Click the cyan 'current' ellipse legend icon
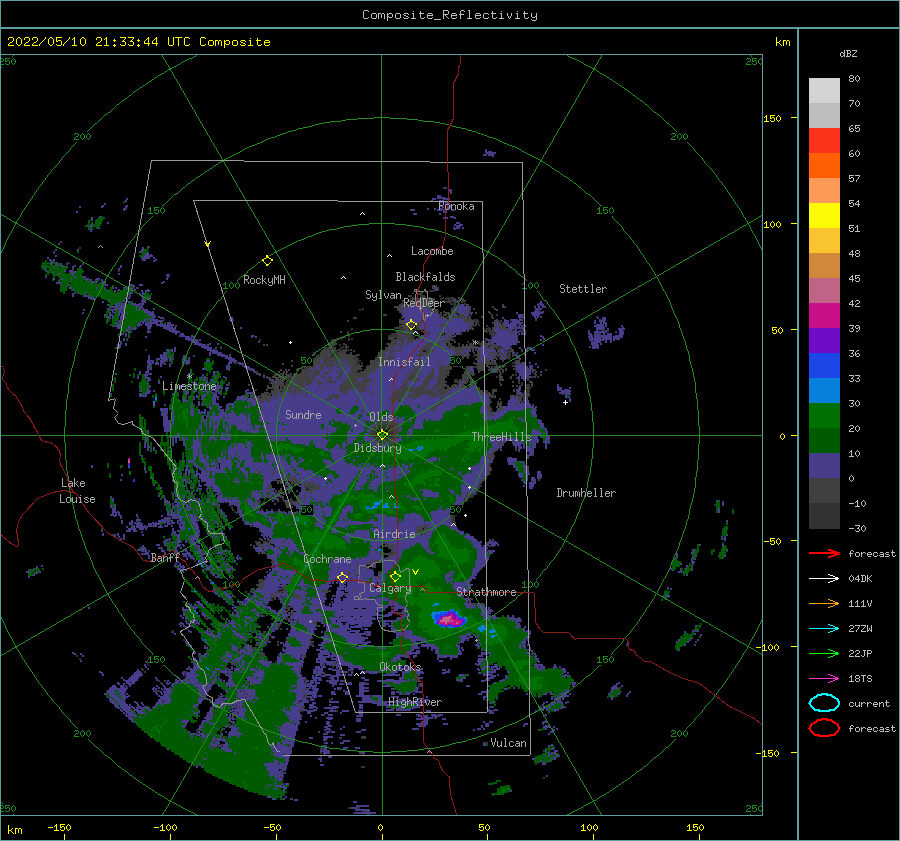 824,703
